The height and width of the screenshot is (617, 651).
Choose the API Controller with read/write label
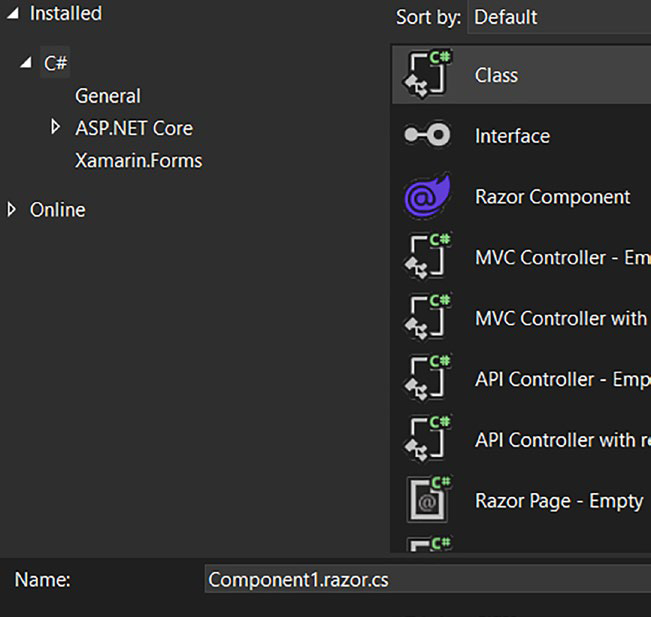coord(563,440)
